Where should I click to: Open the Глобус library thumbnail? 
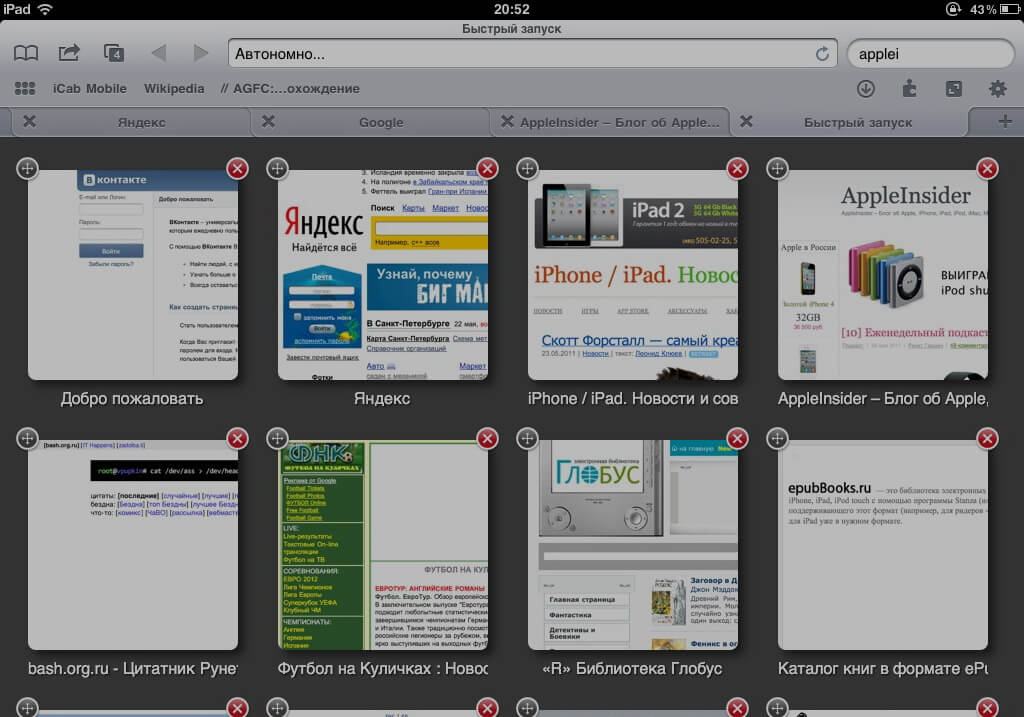(x=633, y=545)
